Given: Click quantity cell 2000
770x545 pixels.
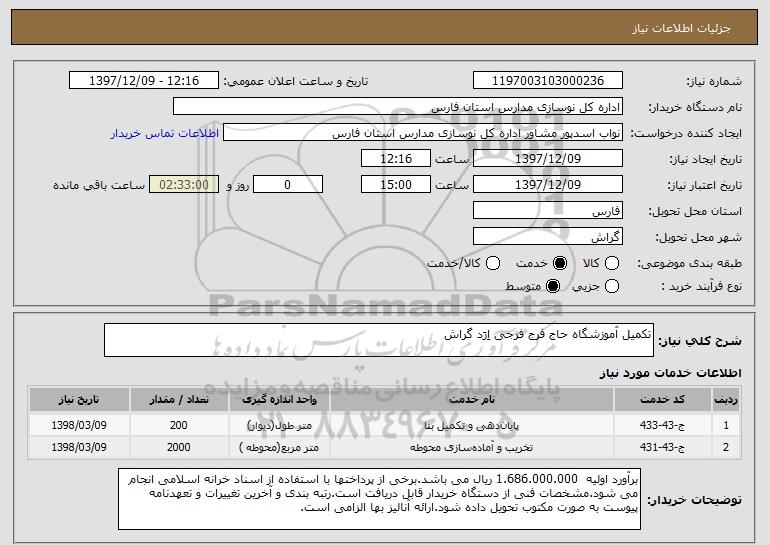Looking at the screenshot, I should pyautogui.click(x=179, y=447).
